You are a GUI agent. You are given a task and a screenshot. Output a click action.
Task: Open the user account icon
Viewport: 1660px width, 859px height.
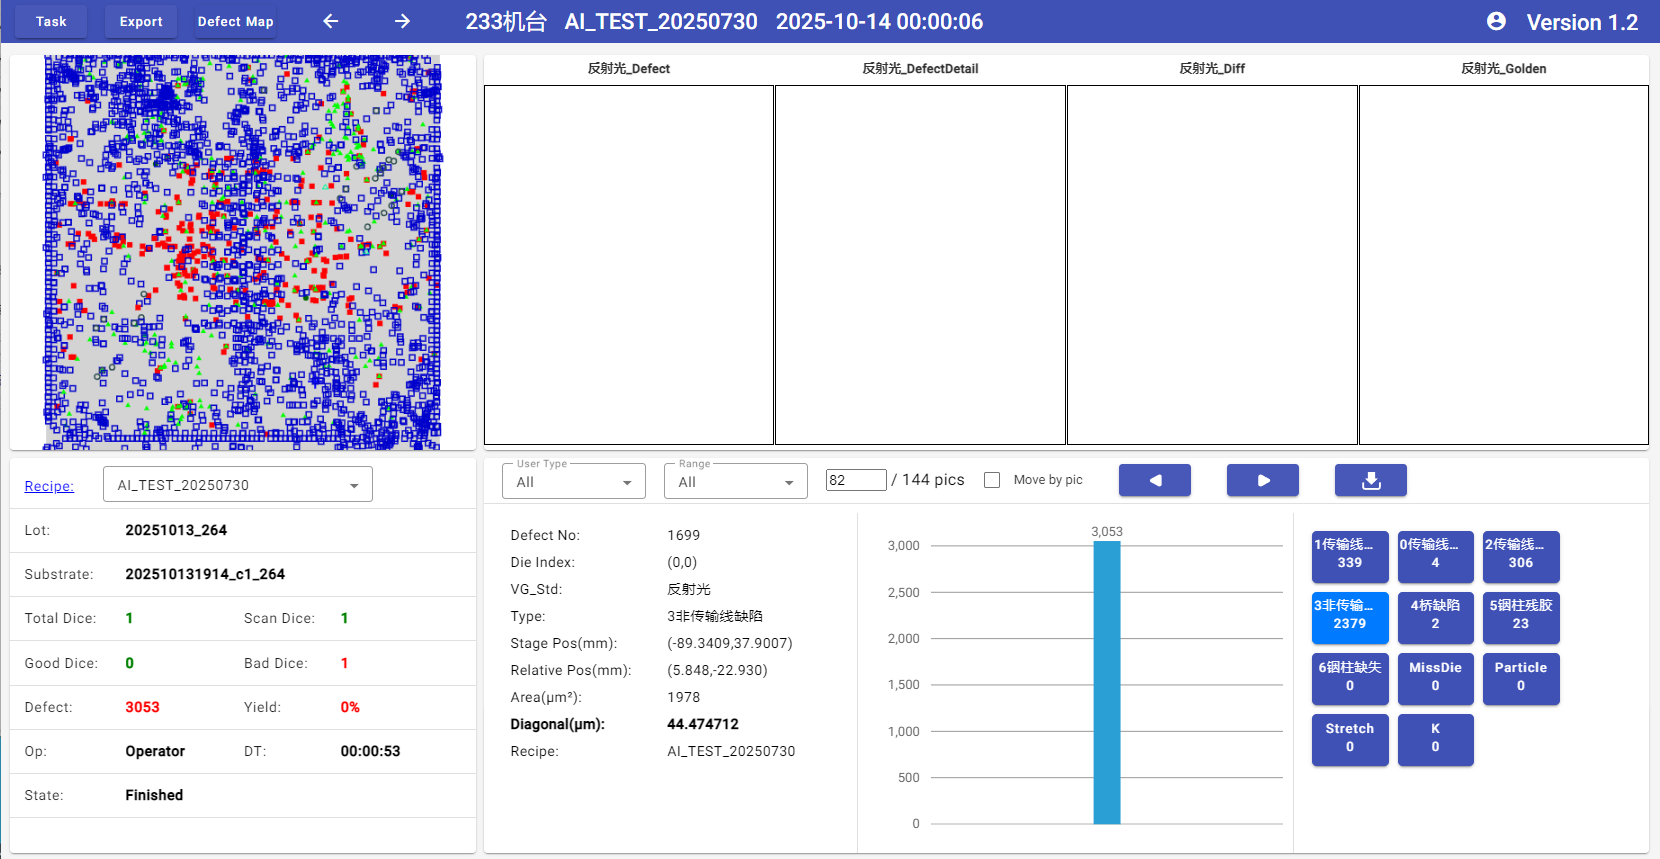pos(1496,21)
